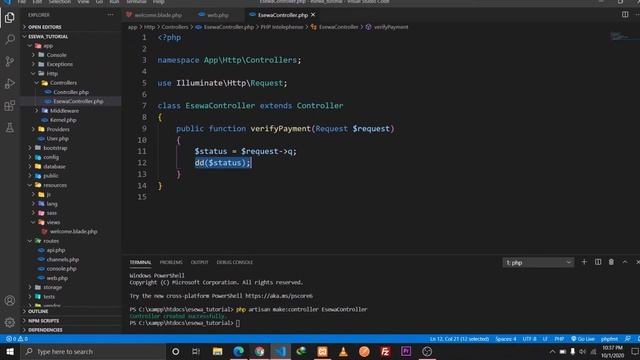Open the Windows Start menu

[x=10, y=351]
